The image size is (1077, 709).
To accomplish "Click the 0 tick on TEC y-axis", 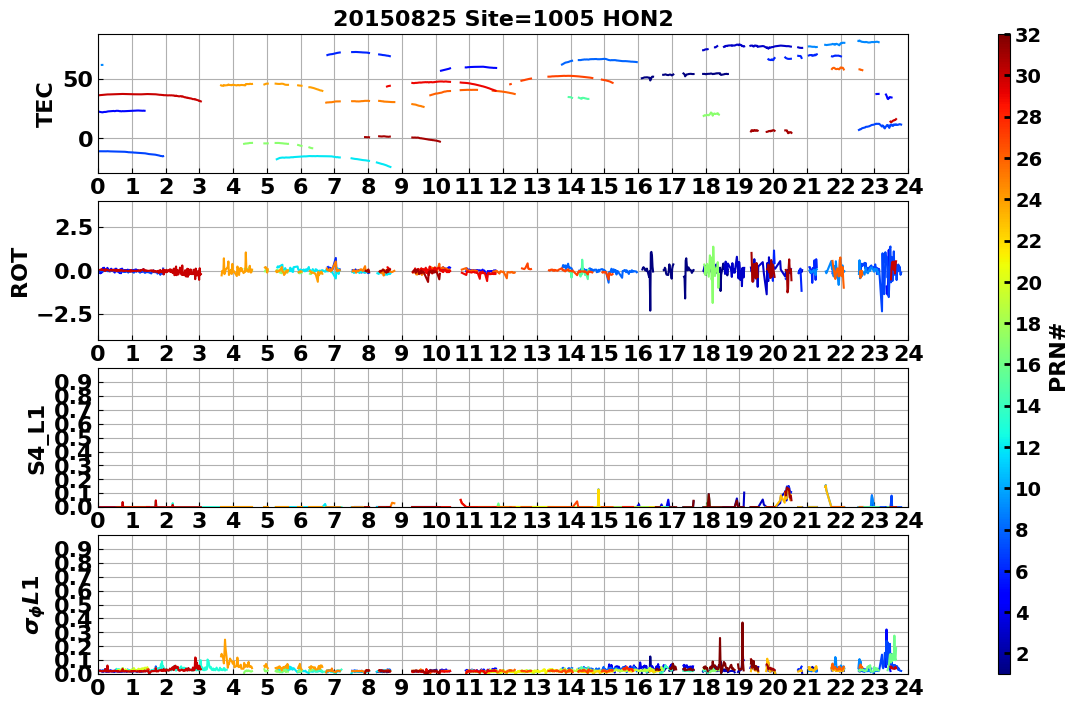I will click(x=84, y=139).
